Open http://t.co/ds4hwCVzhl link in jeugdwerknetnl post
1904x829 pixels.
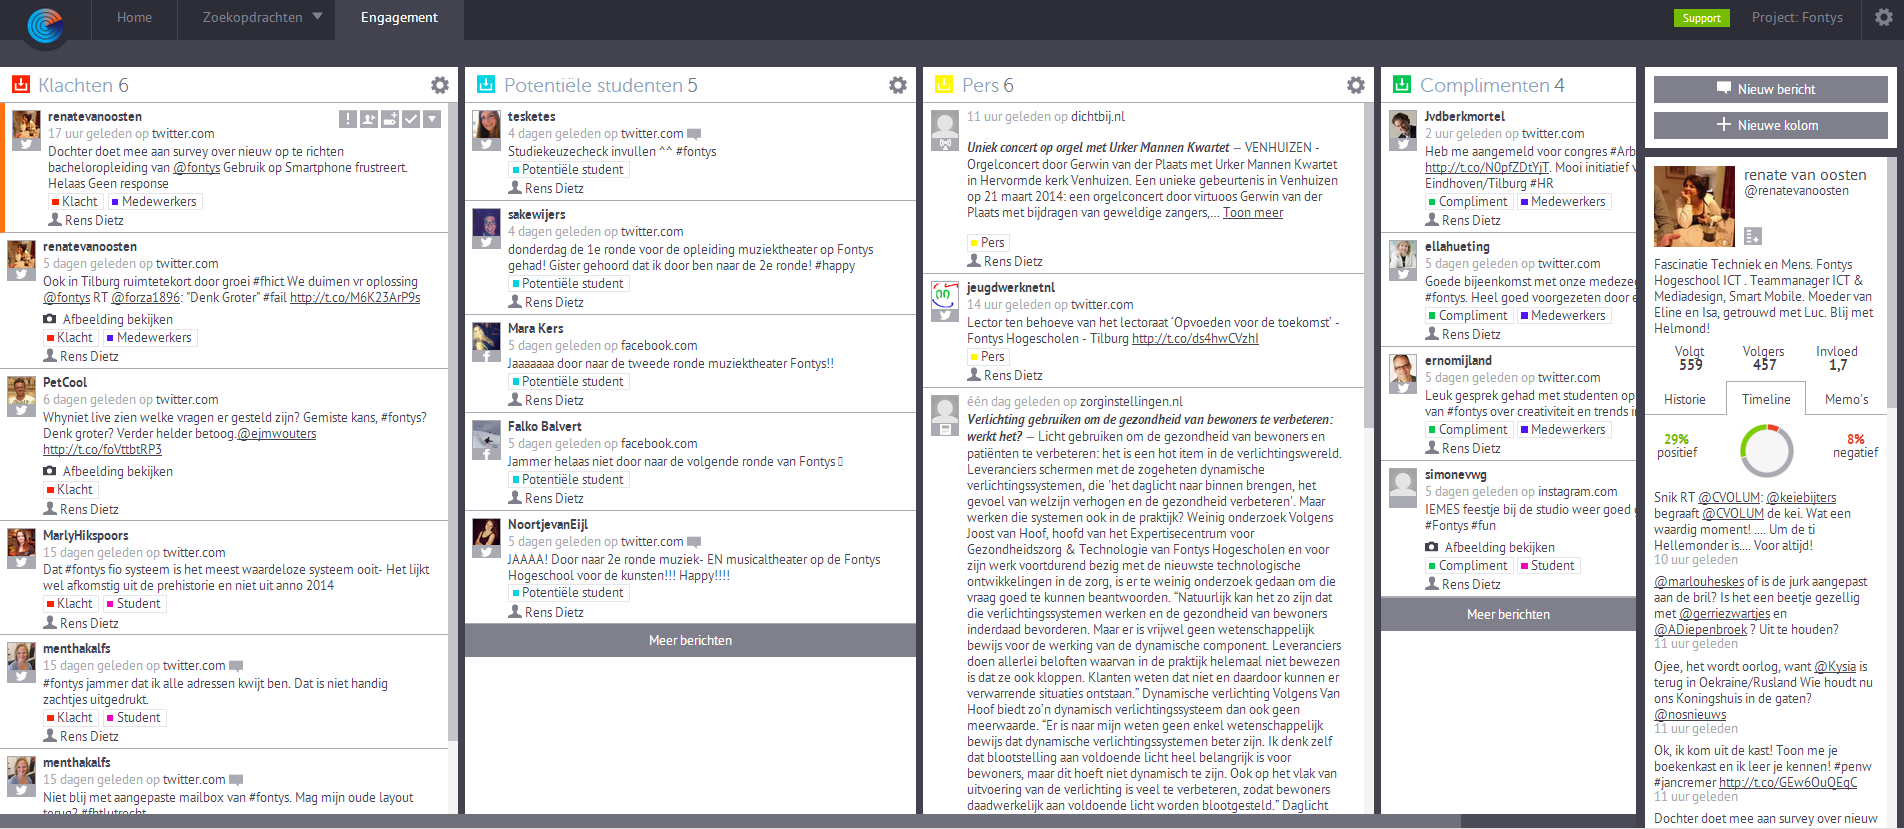pyautogui.click(x=1195, y=338)
